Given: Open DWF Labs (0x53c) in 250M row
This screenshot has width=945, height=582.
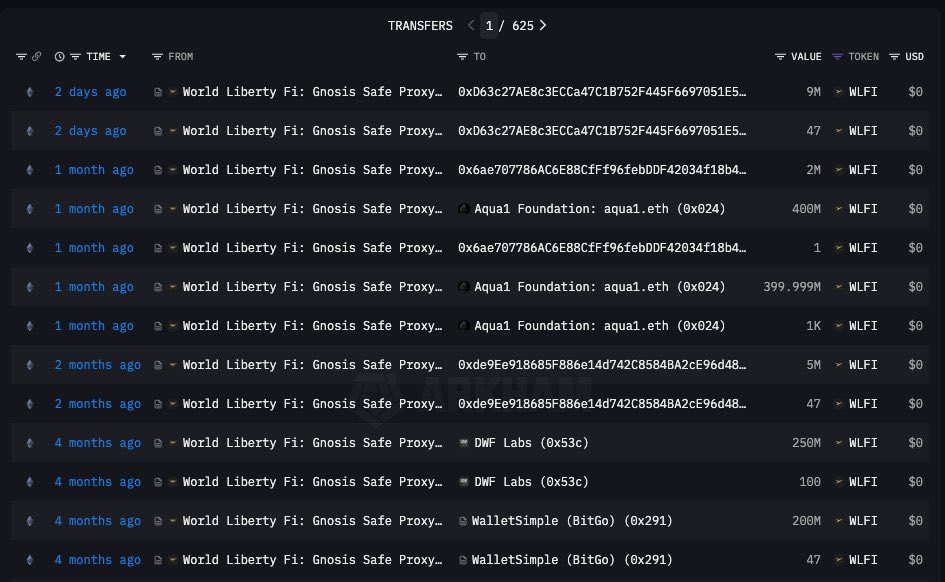Looking at the screenshot, I should (x=532, y=443).
